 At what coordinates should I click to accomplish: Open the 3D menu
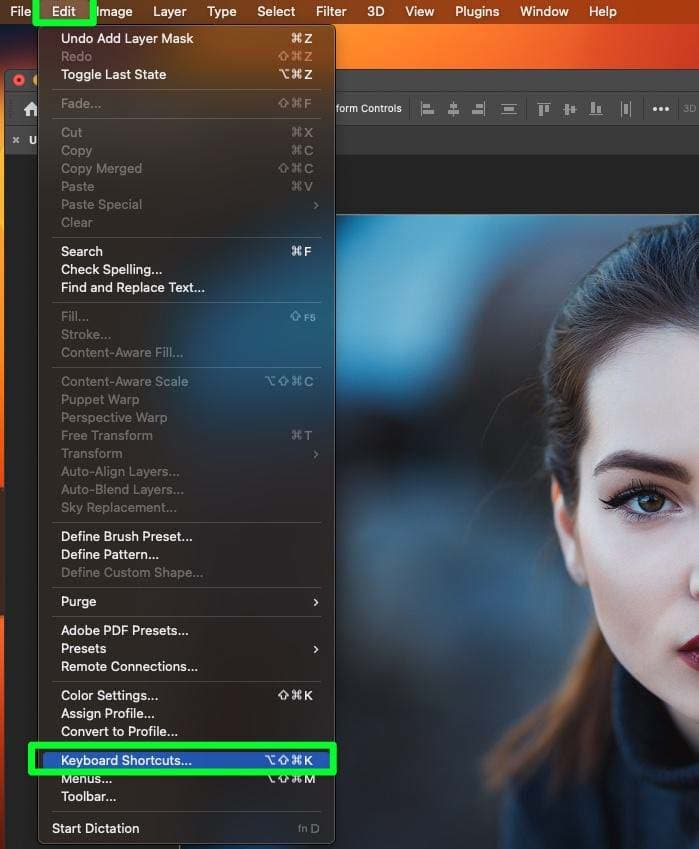(375, 11)
